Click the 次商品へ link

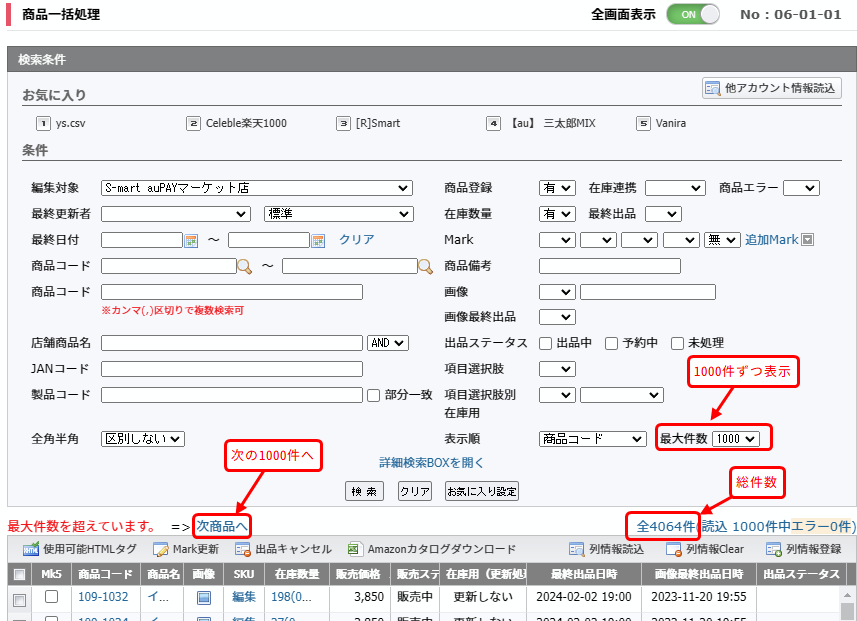coord(222,526)
